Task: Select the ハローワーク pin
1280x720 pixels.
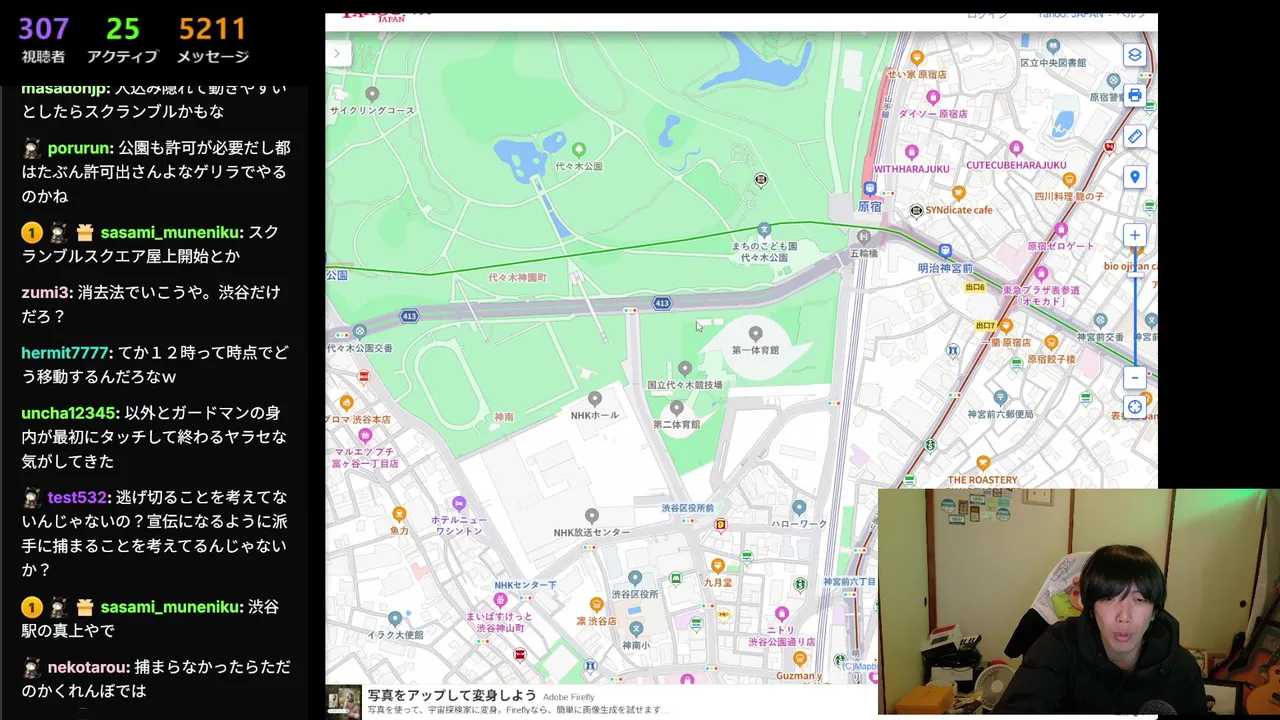Action: tap(798, 508)
